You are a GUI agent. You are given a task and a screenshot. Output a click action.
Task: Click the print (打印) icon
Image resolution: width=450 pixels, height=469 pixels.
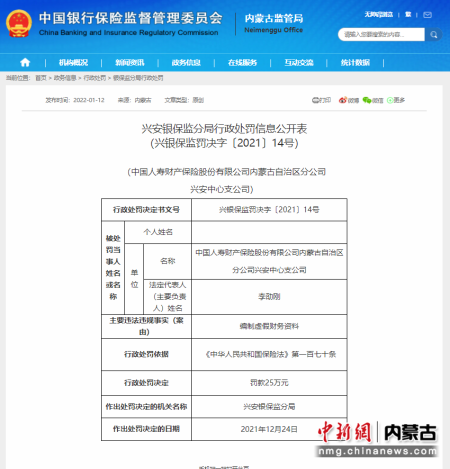tap(321, 100)
